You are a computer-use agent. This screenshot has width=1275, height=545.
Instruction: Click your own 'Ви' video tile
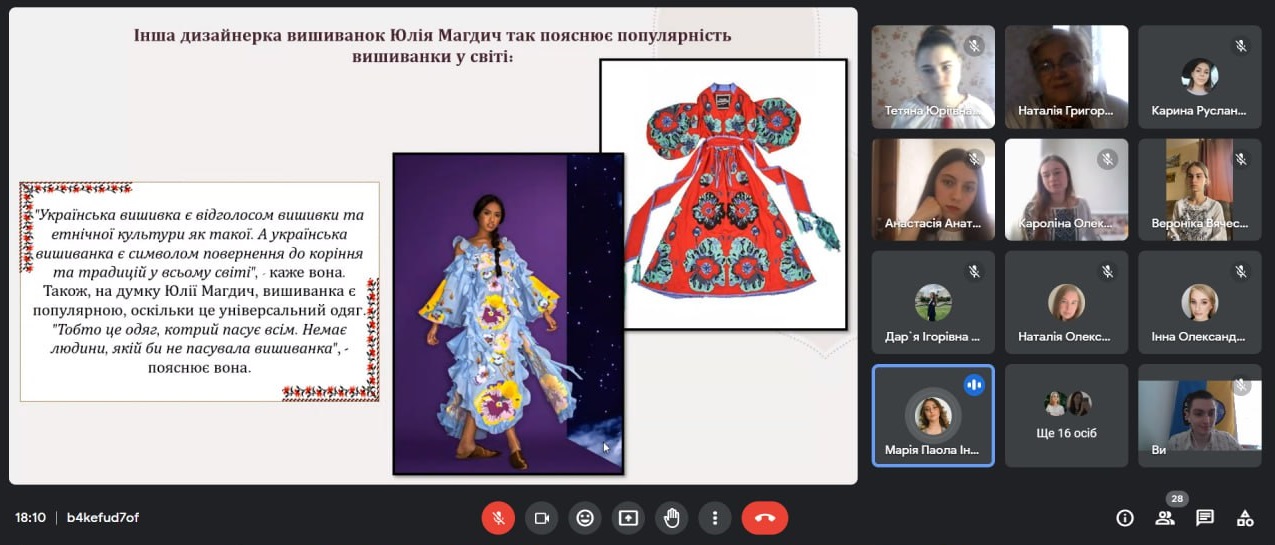(x=1199, y=415)
